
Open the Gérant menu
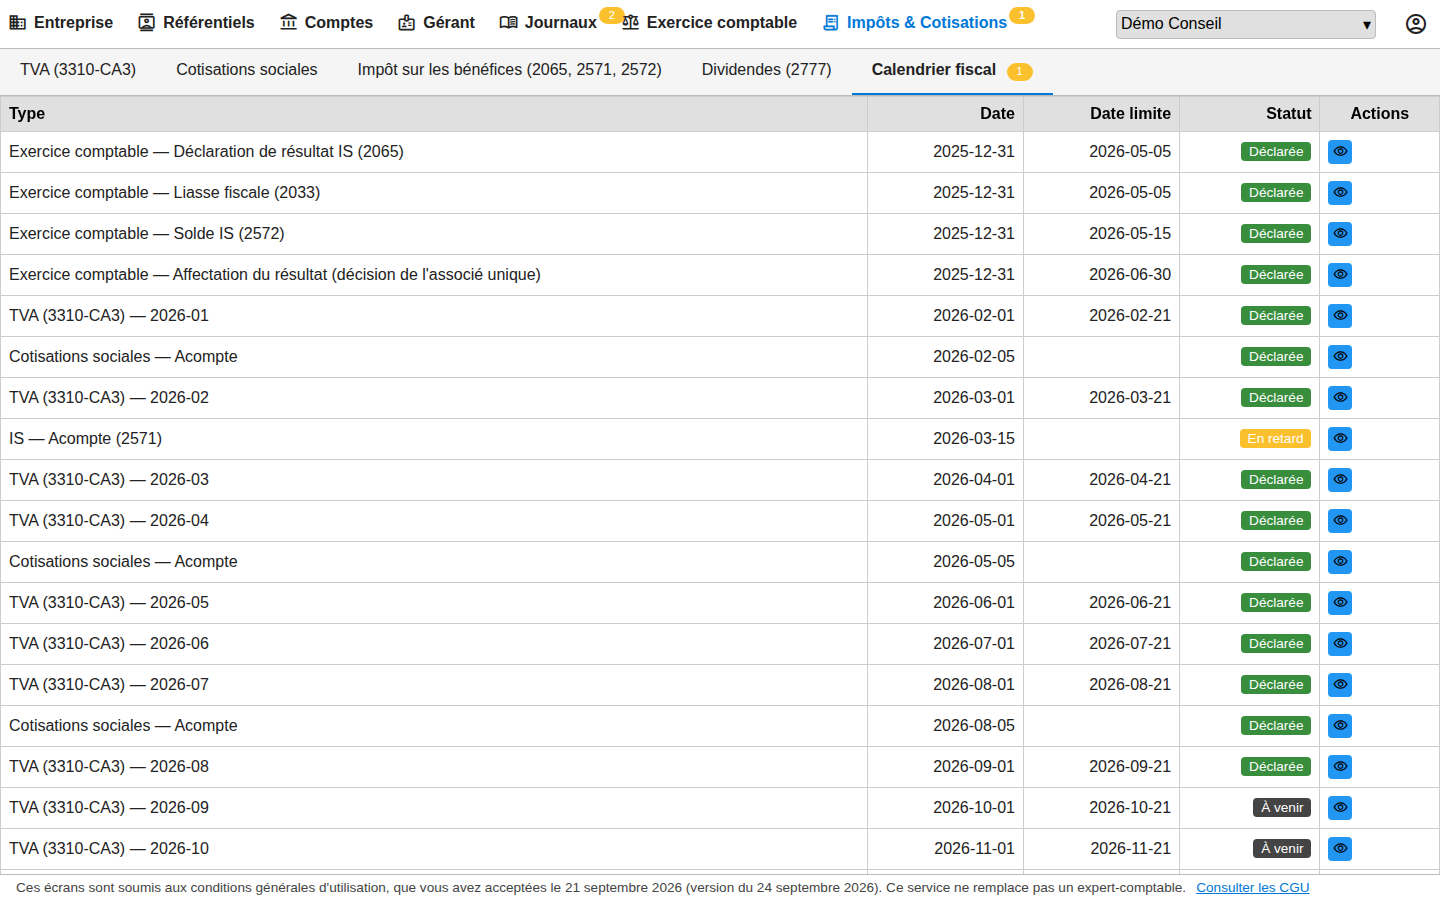pyautogui.click(x=436, y=23)
